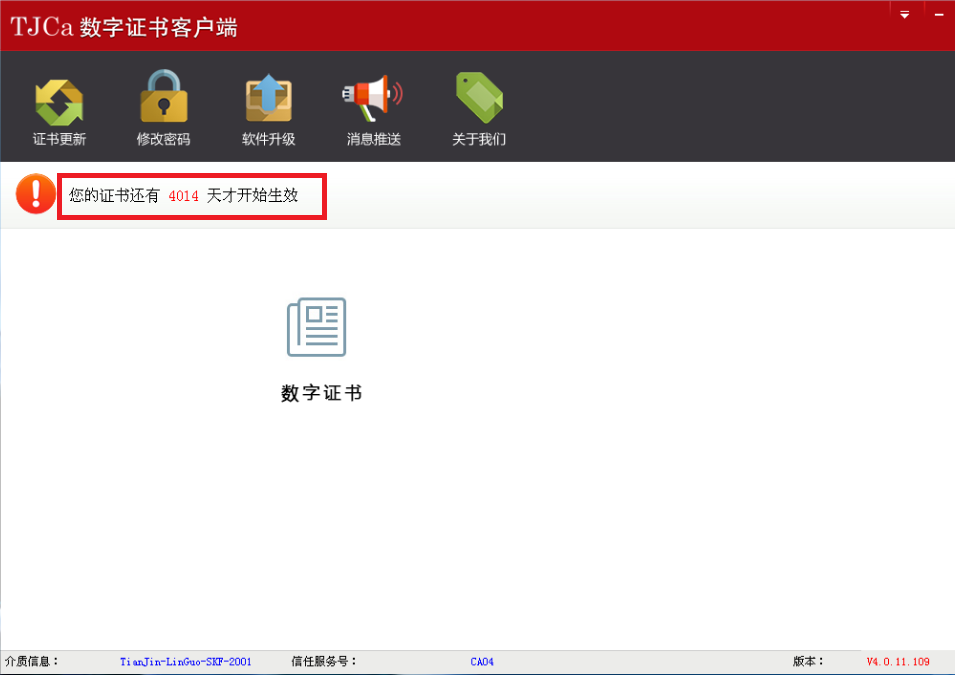This screenshot has width=955, height=675.
Task: Click the 关于我们 text label
Action: click(479, 140)
